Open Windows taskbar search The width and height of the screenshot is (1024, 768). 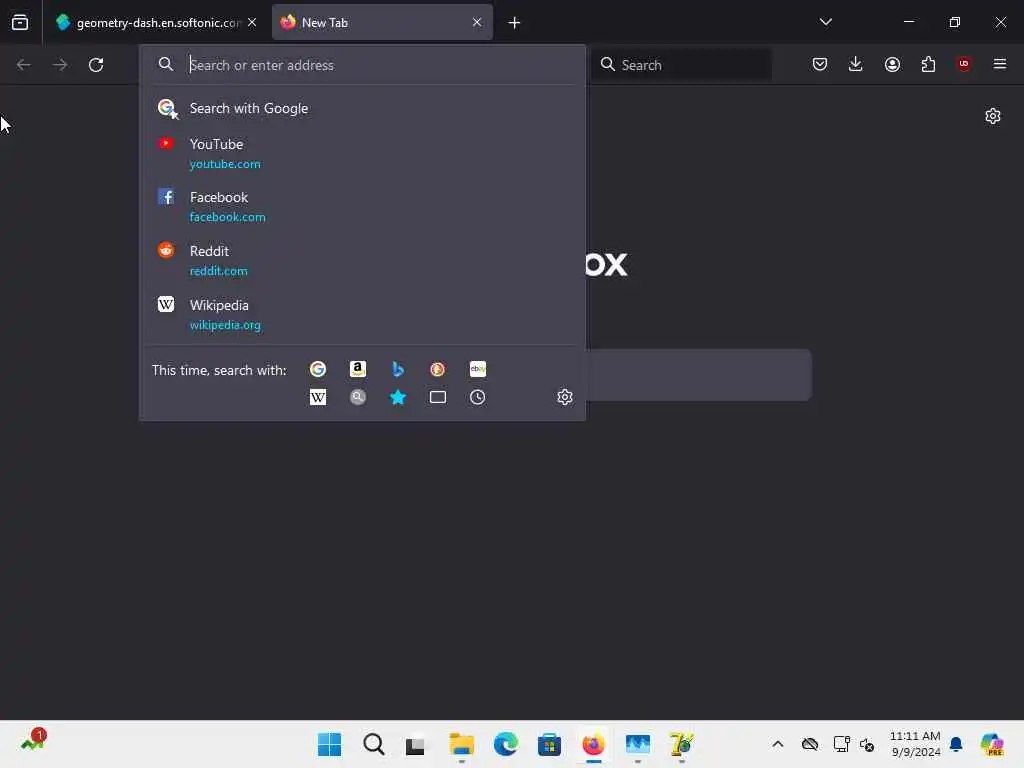(374, 744)
